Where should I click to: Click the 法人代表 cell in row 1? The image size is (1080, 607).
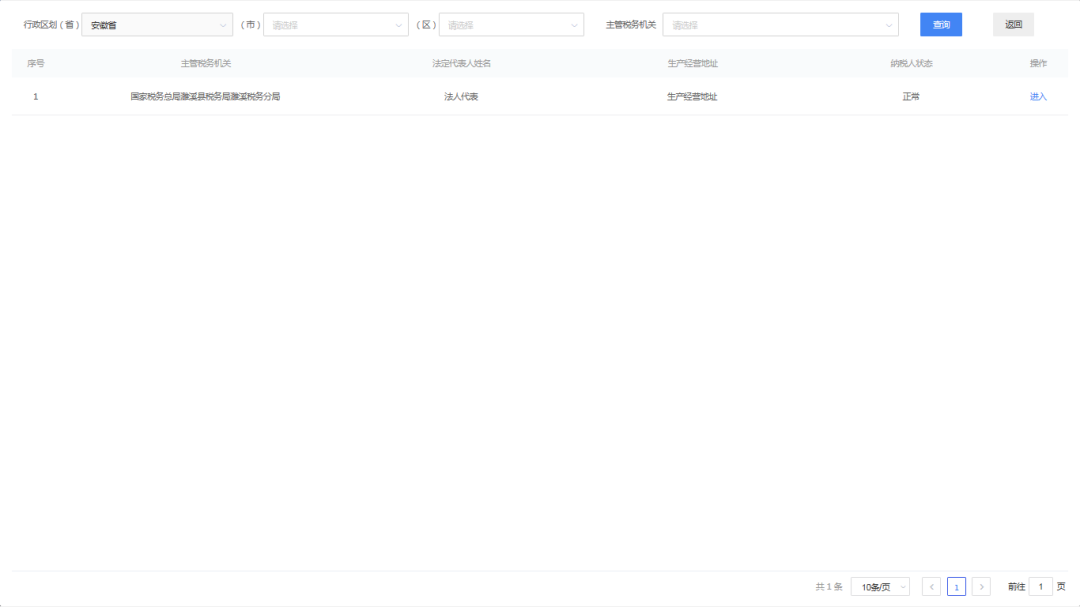[x=461, y=96]
